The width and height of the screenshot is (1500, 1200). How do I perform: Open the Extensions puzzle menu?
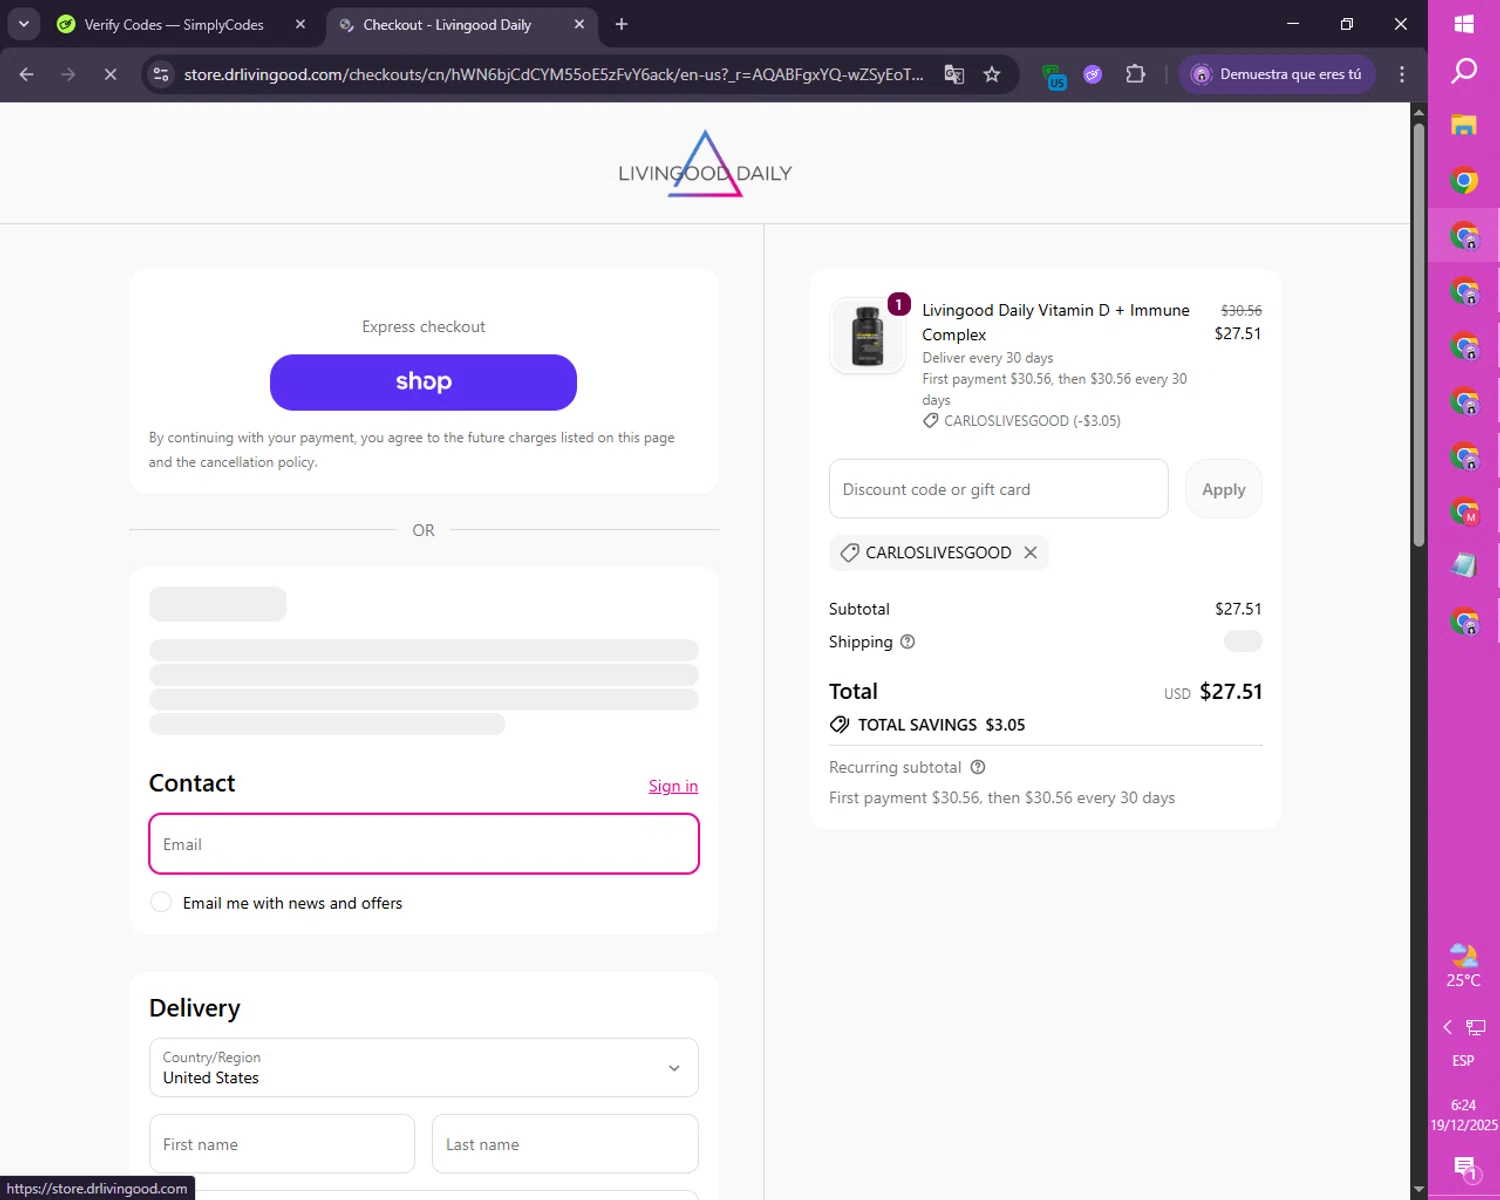coord(1135,74)
